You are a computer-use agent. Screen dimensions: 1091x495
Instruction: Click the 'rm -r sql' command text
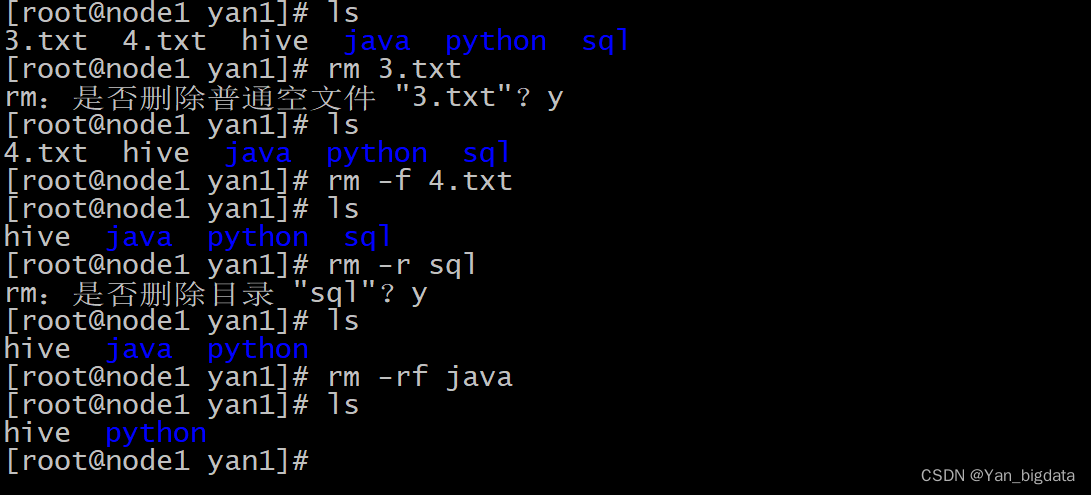click(402, 265)
